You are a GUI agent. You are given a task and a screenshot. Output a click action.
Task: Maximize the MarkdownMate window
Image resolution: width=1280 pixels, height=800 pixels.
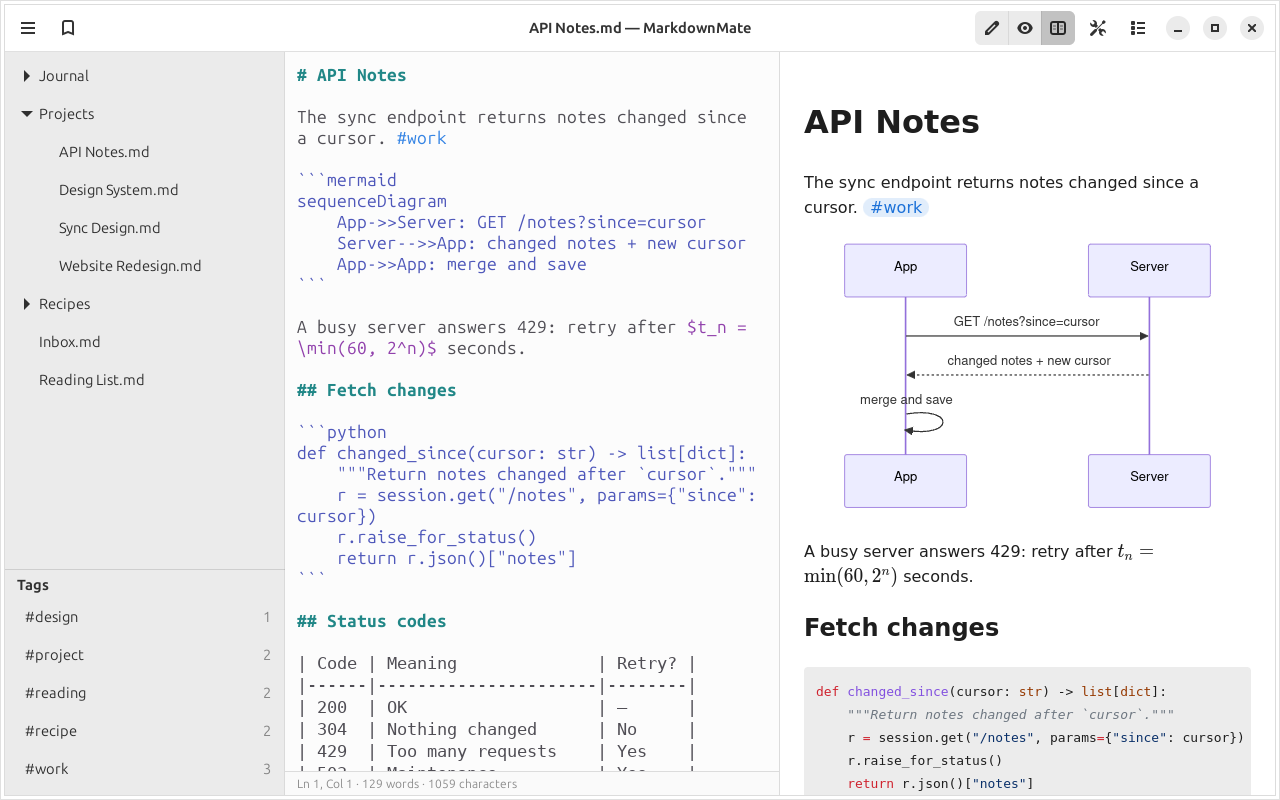[x=1215, y=28]
